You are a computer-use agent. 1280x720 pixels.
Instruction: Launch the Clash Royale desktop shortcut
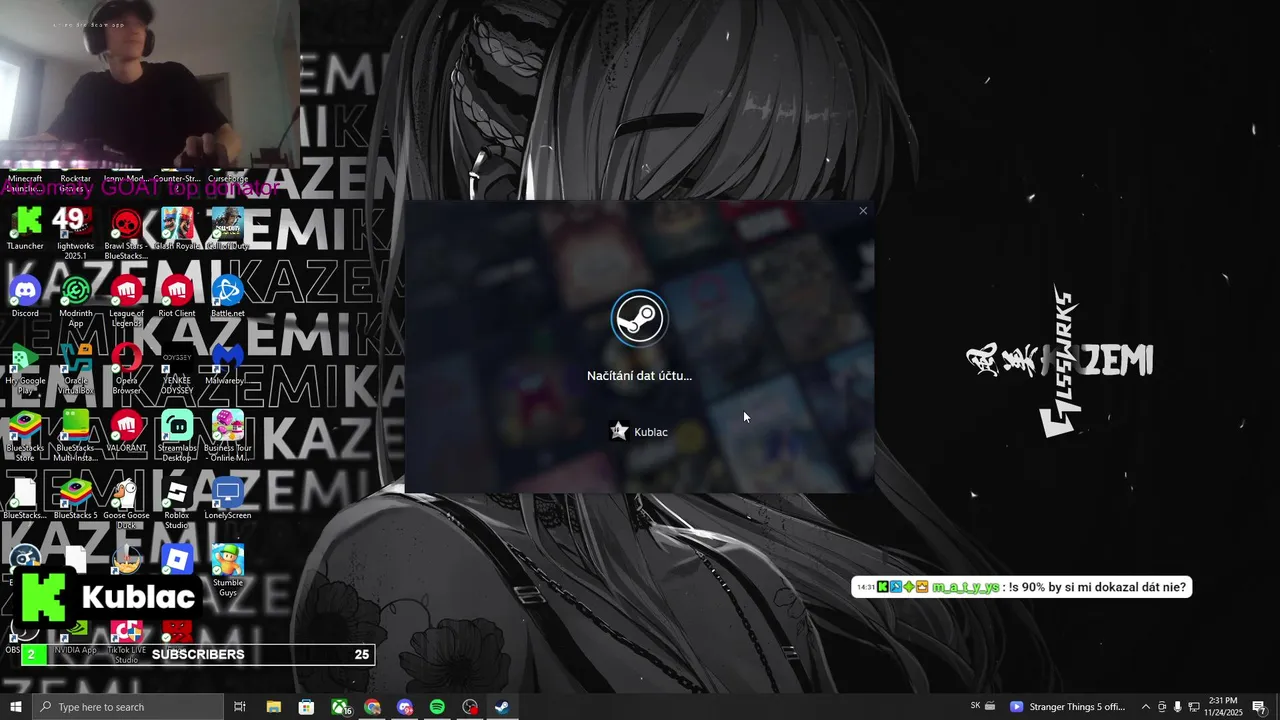click(x=177, y=228)
